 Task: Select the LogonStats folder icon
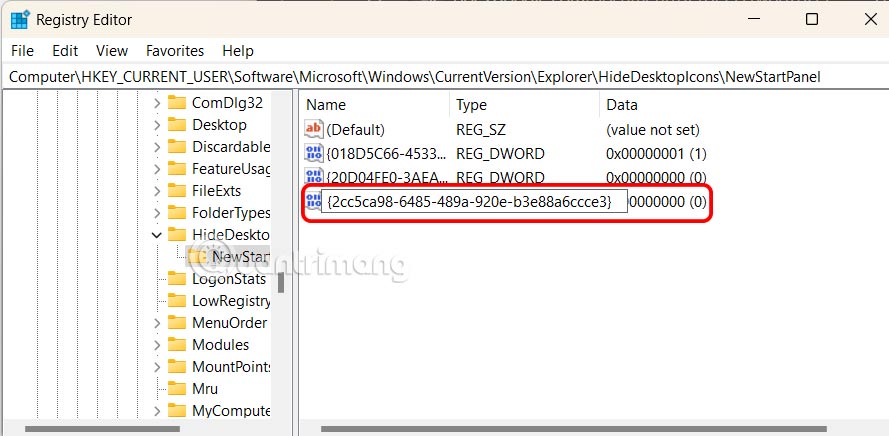(177, 279)
